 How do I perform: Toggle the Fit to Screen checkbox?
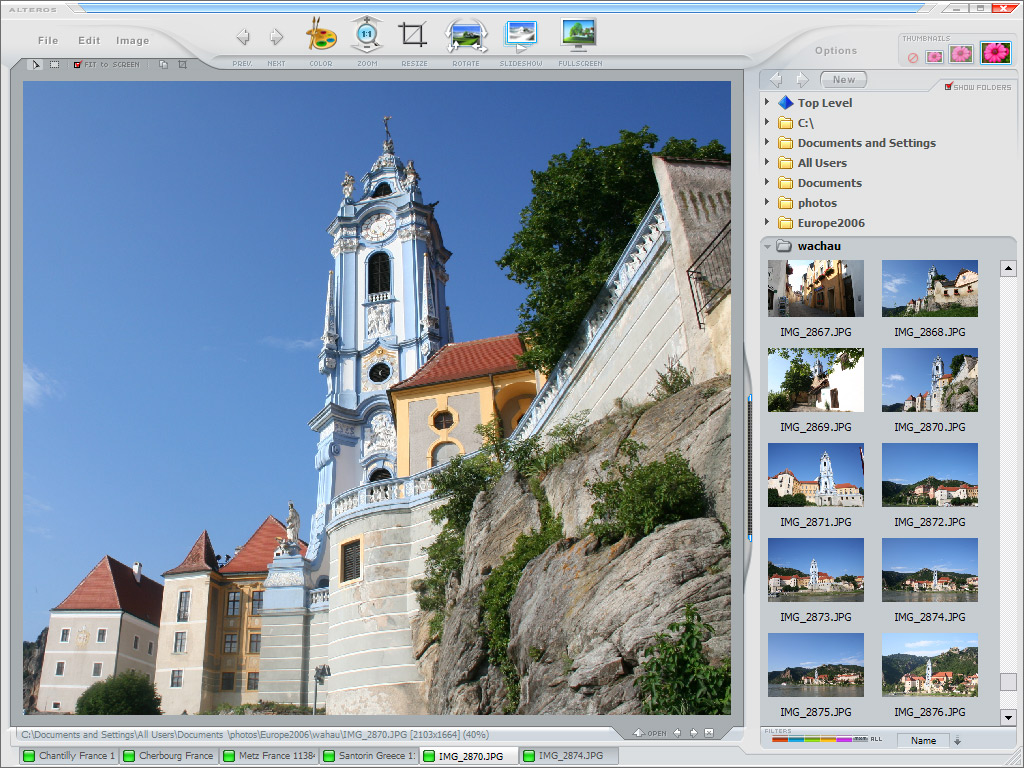pyautogui.click(x=78, y=65)
